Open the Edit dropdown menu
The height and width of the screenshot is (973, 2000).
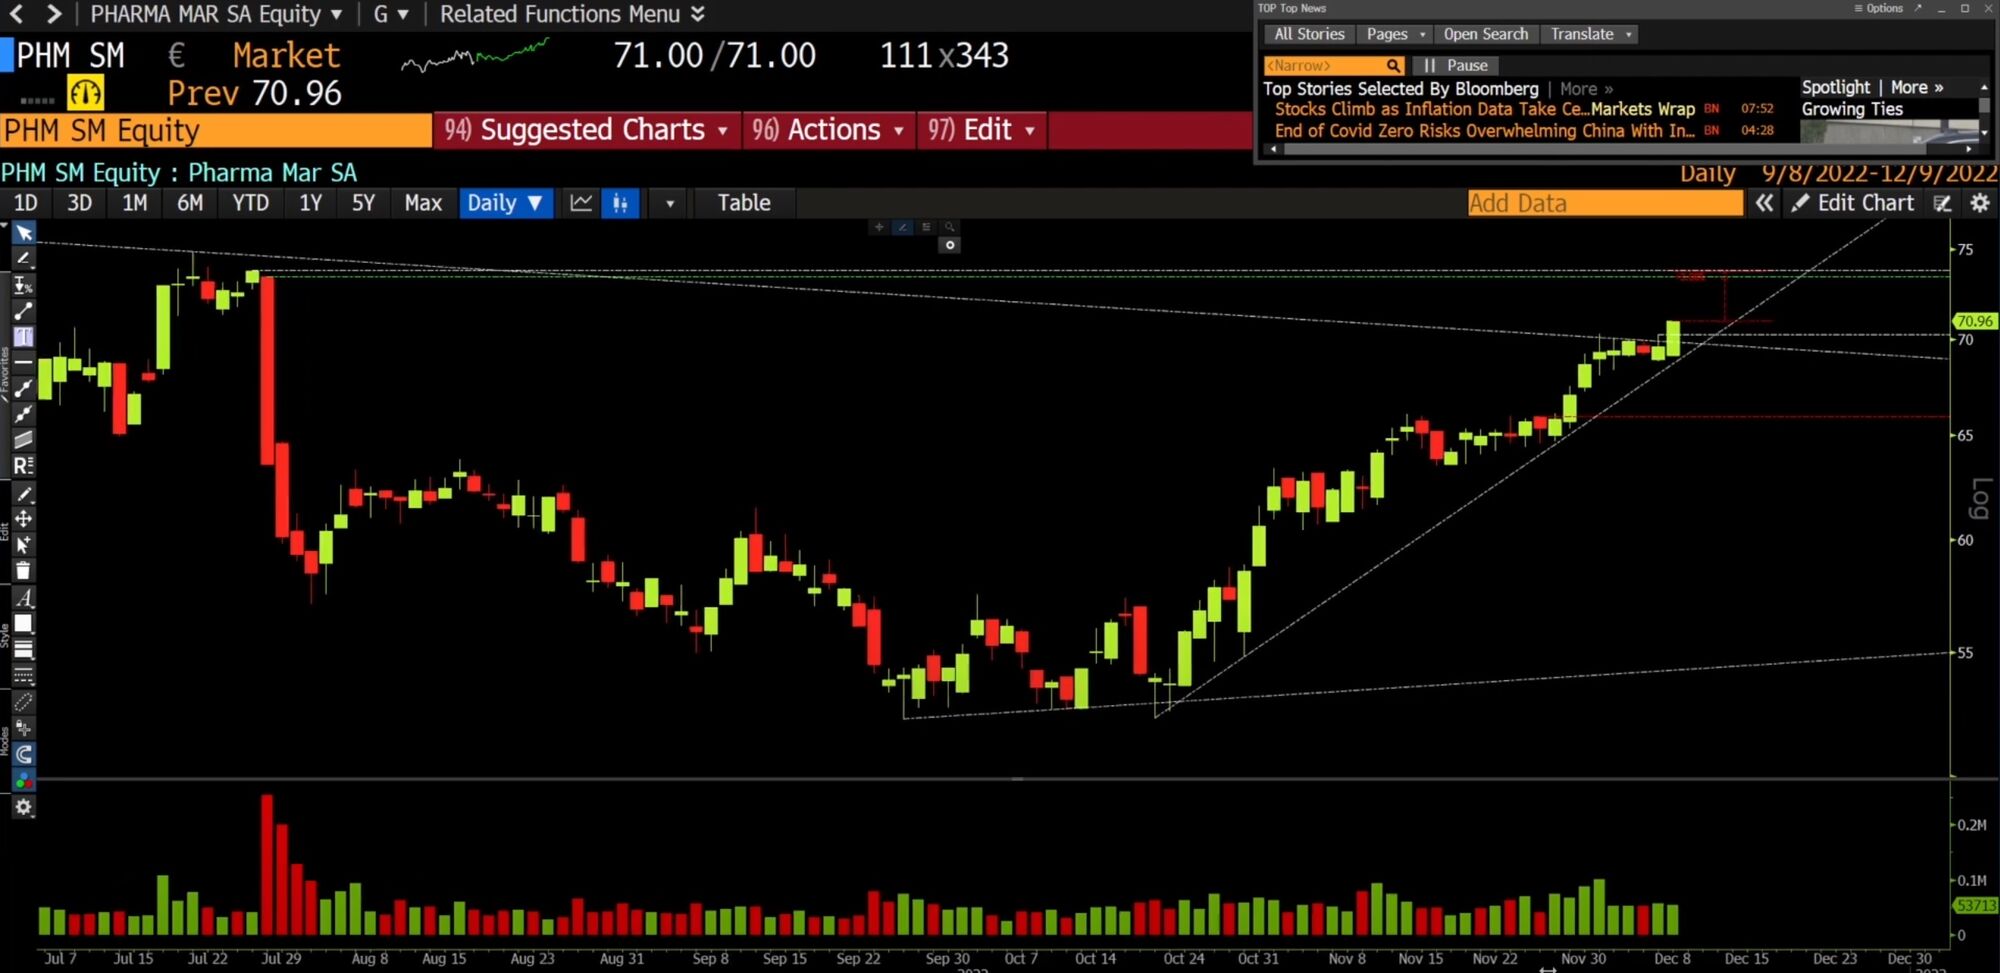(982, 130)
